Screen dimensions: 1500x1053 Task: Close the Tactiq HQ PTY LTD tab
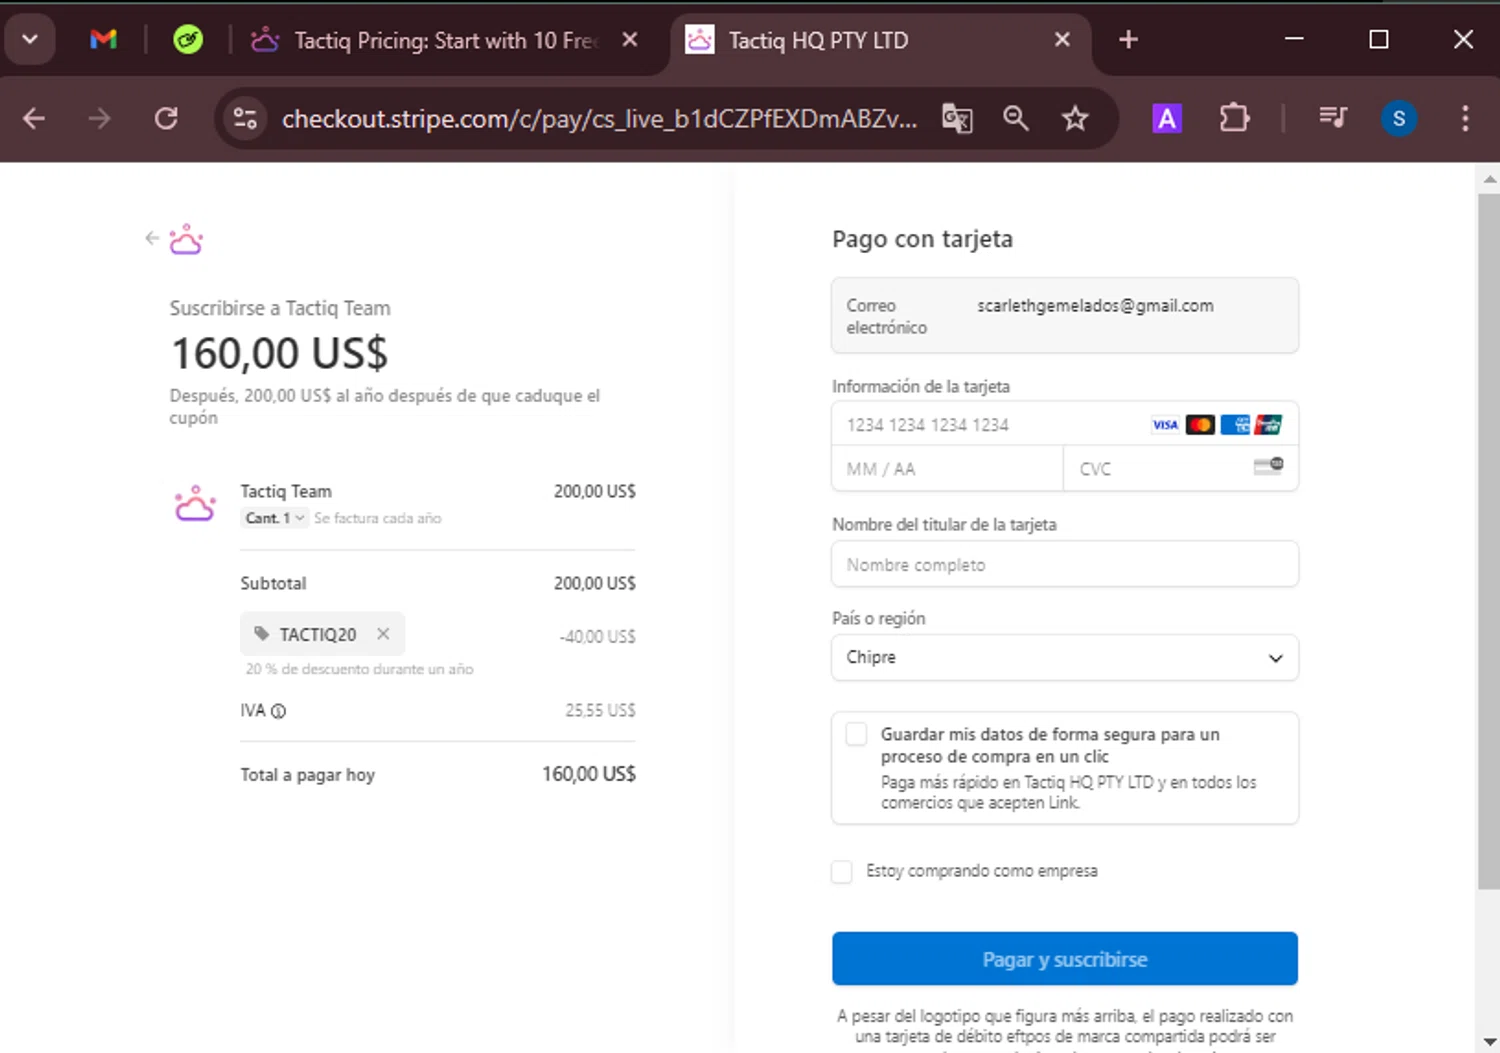click(x=1062, y=40)
